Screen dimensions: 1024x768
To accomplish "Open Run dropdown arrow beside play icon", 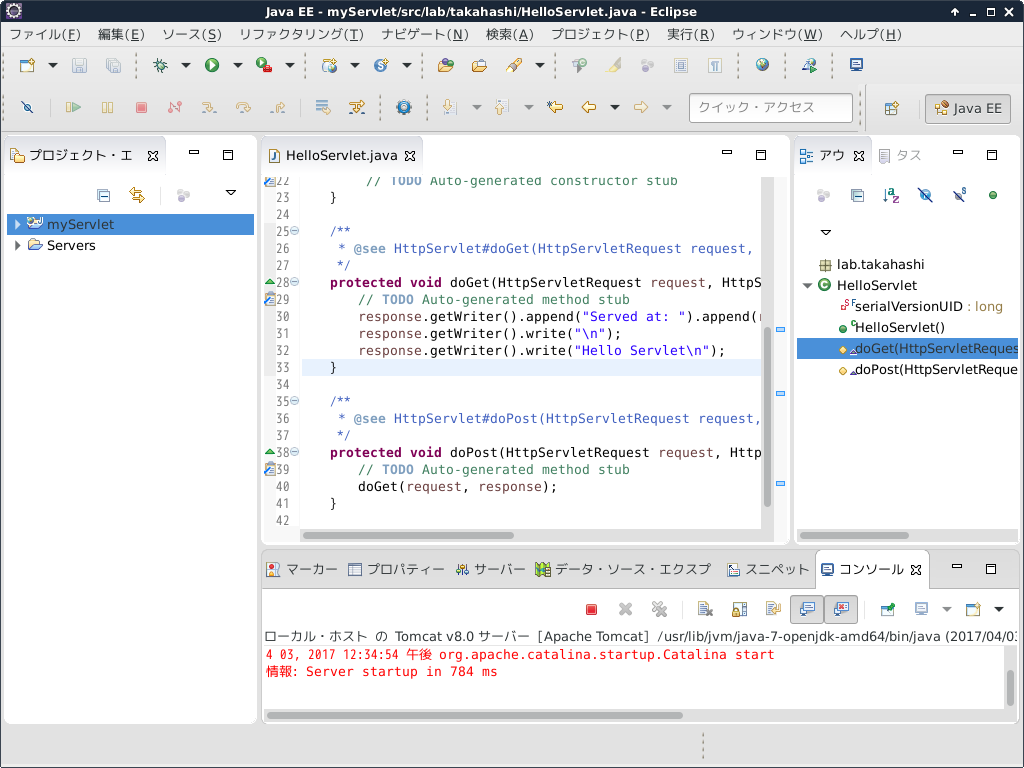I will pyautogui.click(x=238, y=65).
